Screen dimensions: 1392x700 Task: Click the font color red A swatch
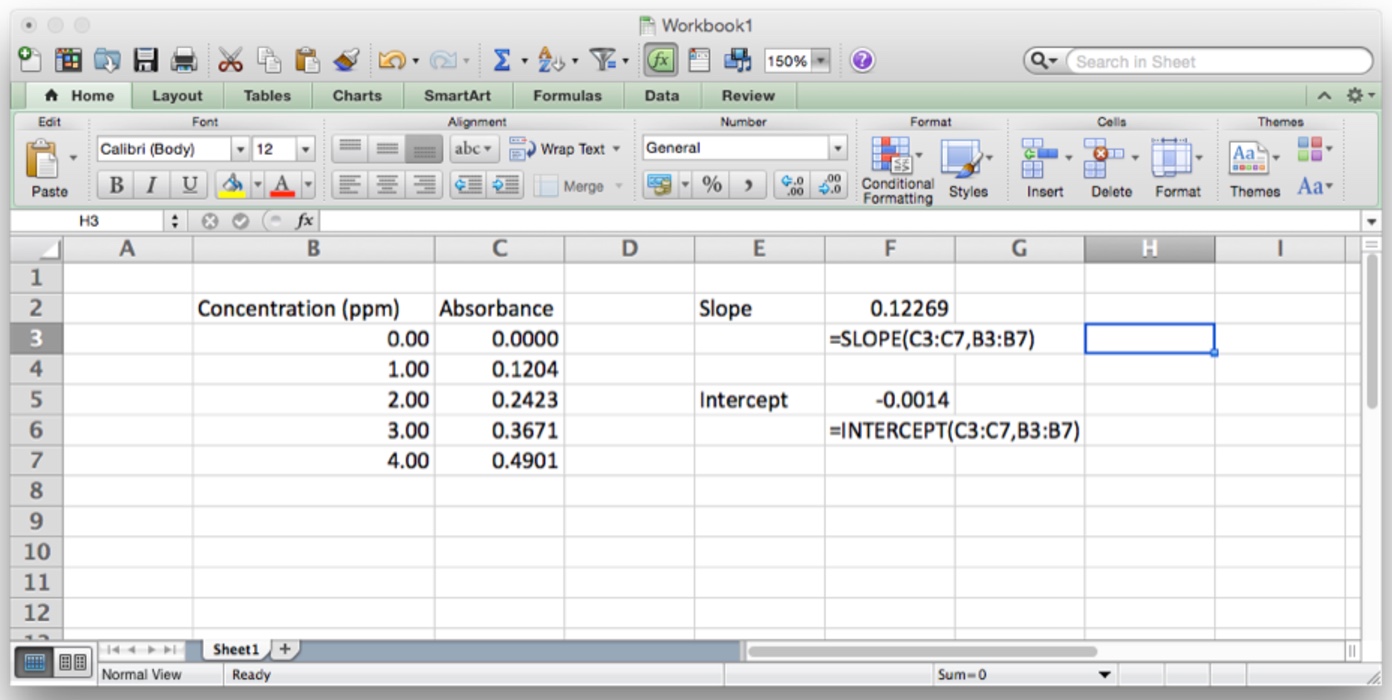tap(281, 185)
